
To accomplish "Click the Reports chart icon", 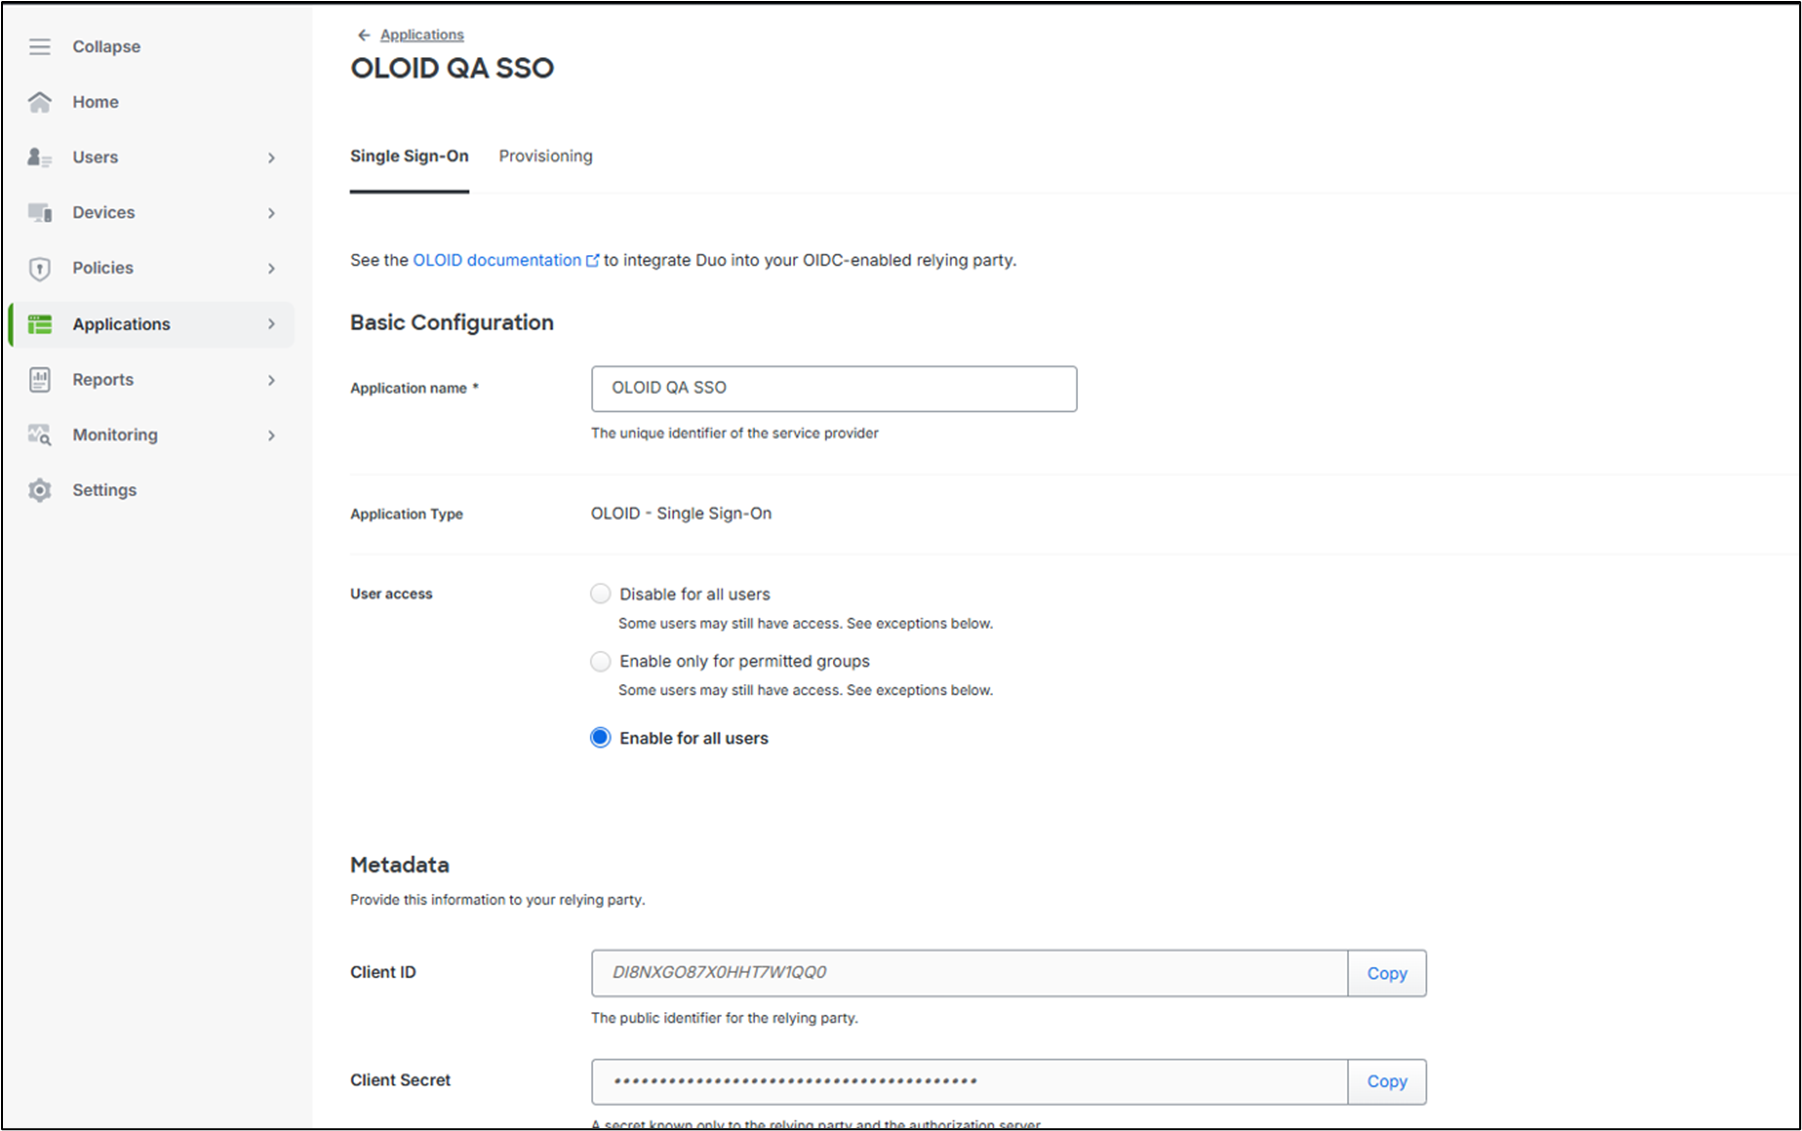I will (40, 380).
